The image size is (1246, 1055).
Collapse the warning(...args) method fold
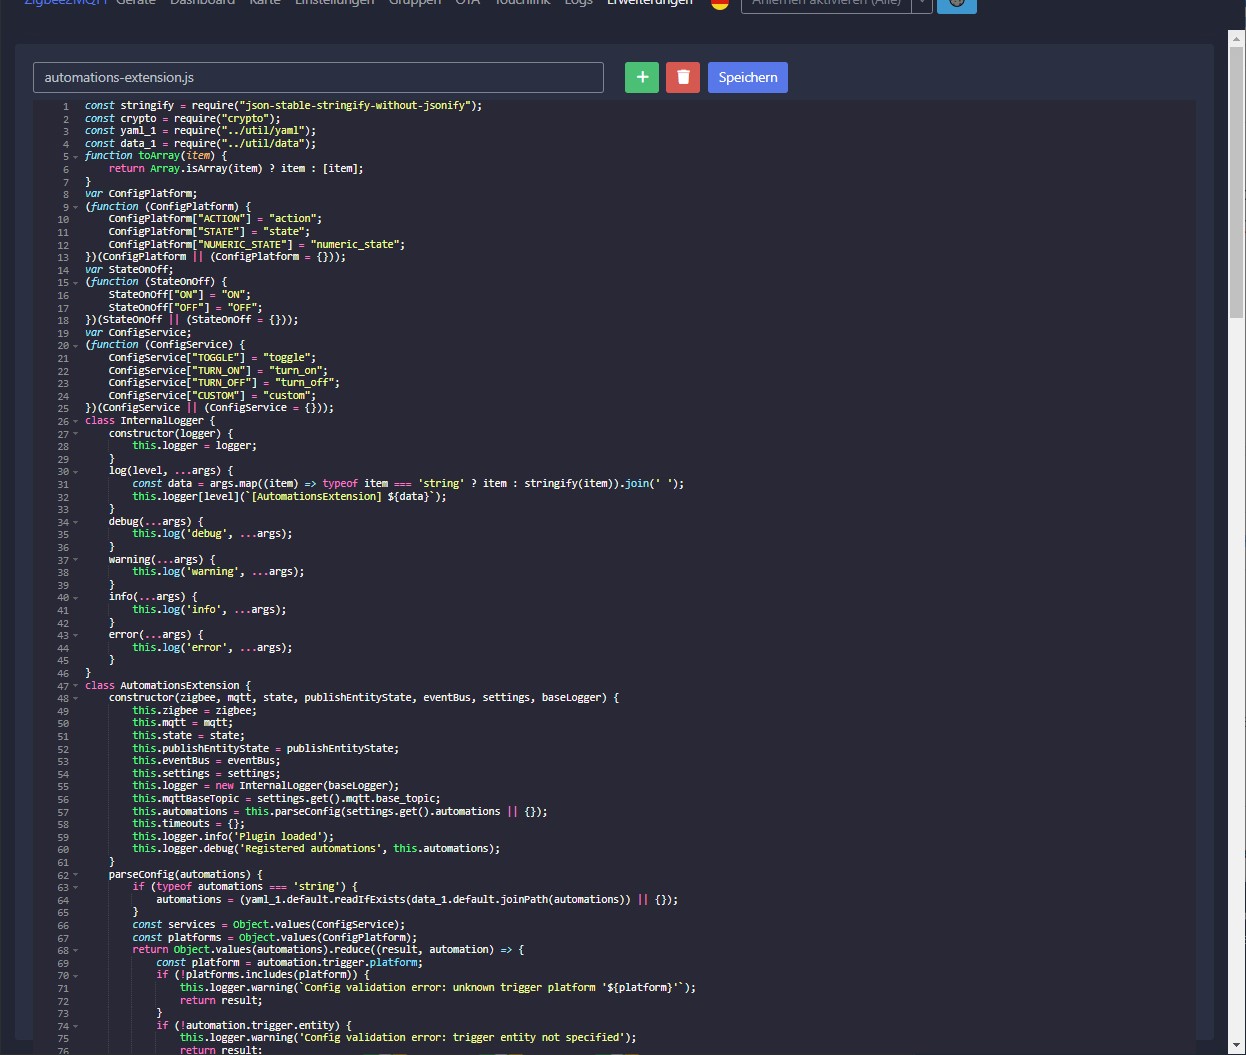[x=76, y=560]
